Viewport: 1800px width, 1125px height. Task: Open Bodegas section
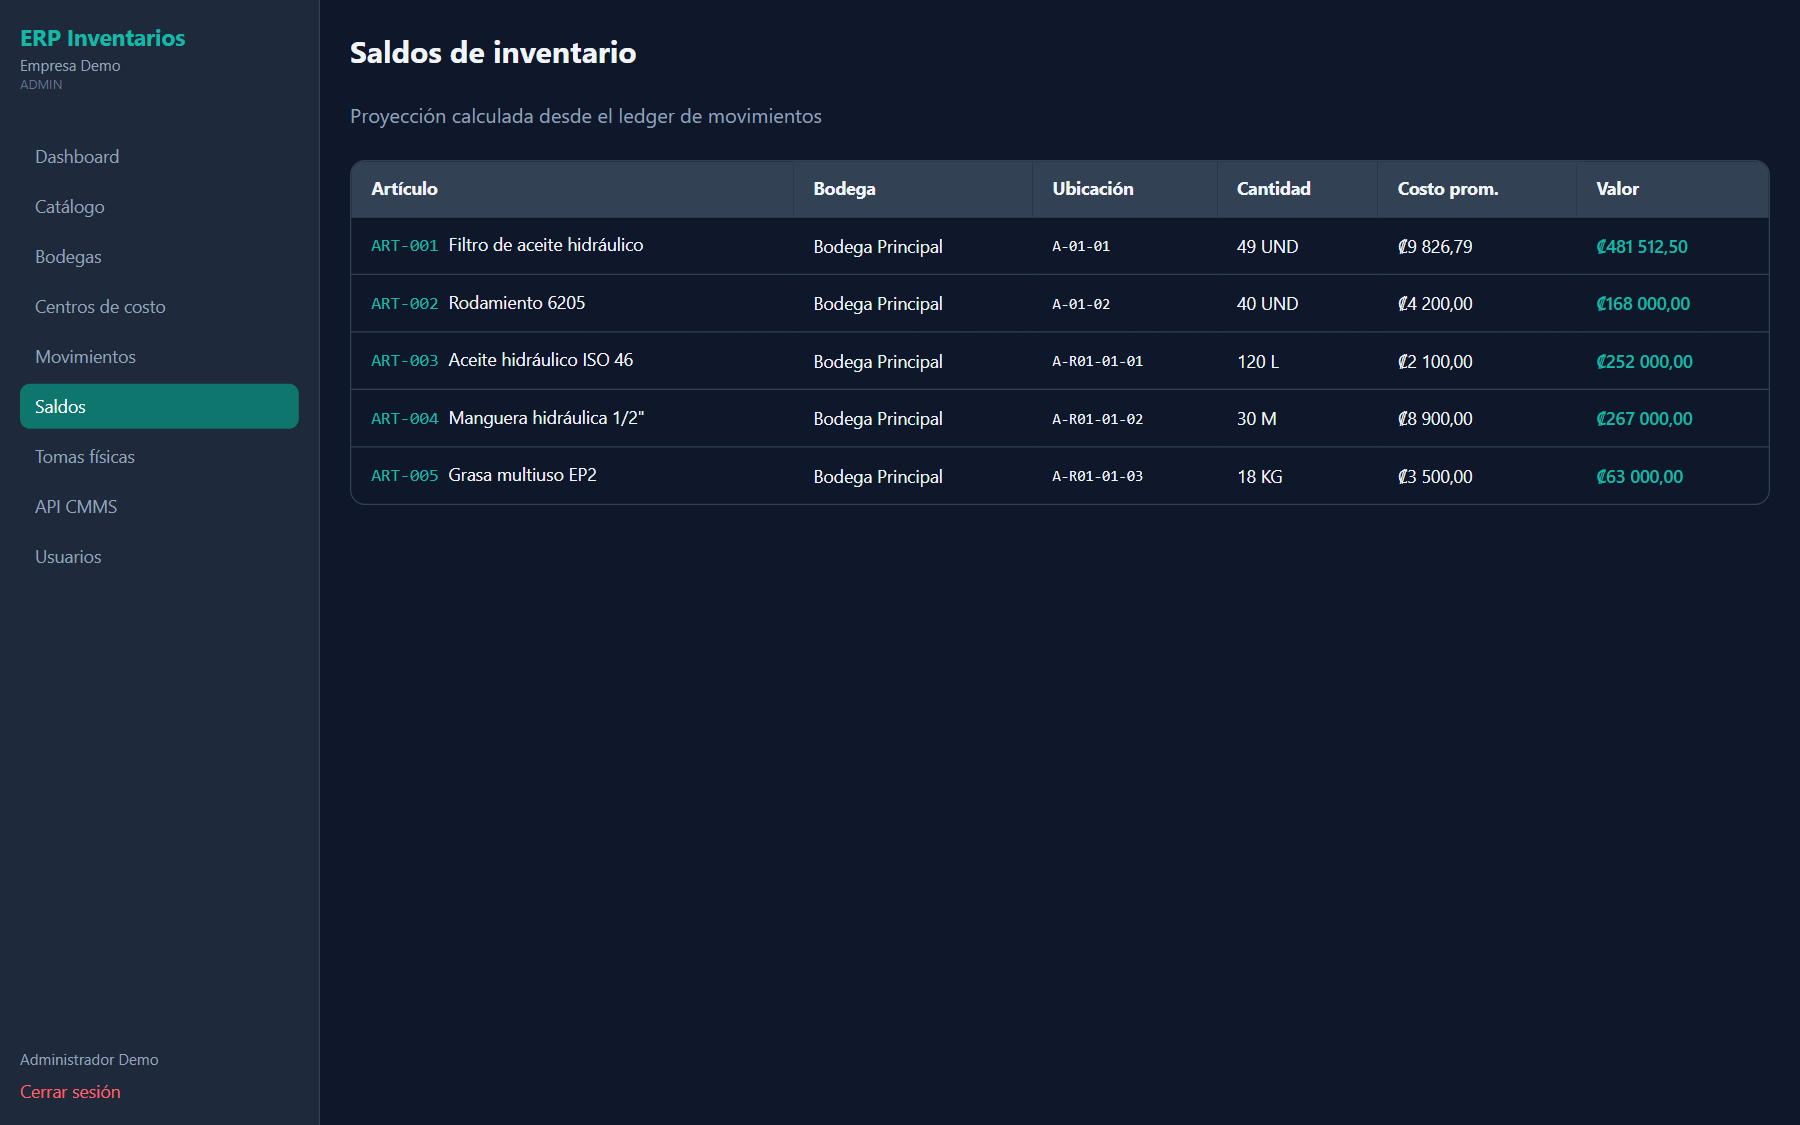(159, 257)
